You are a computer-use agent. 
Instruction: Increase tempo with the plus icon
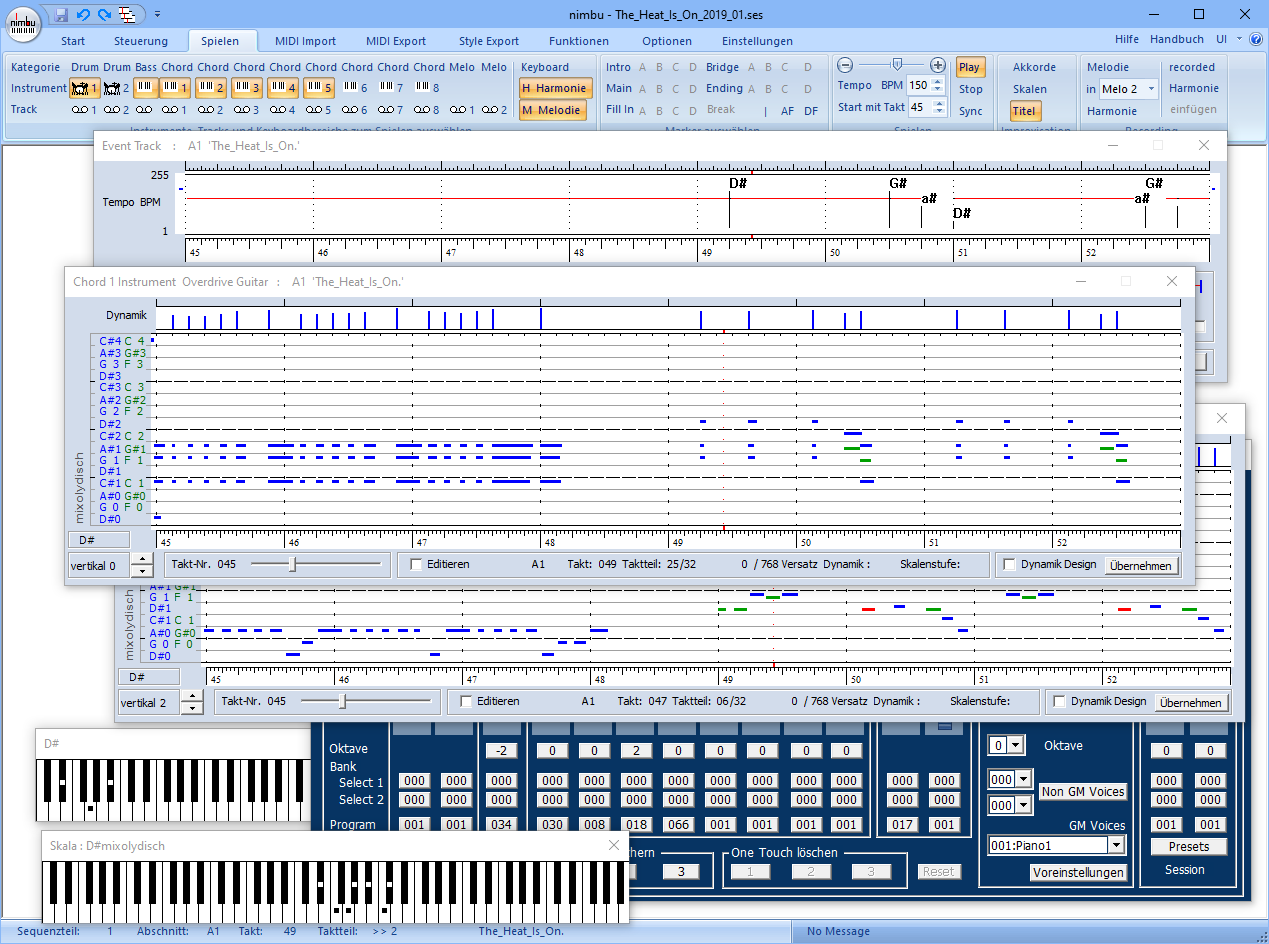pyautogui.click(x=937, y=65)
